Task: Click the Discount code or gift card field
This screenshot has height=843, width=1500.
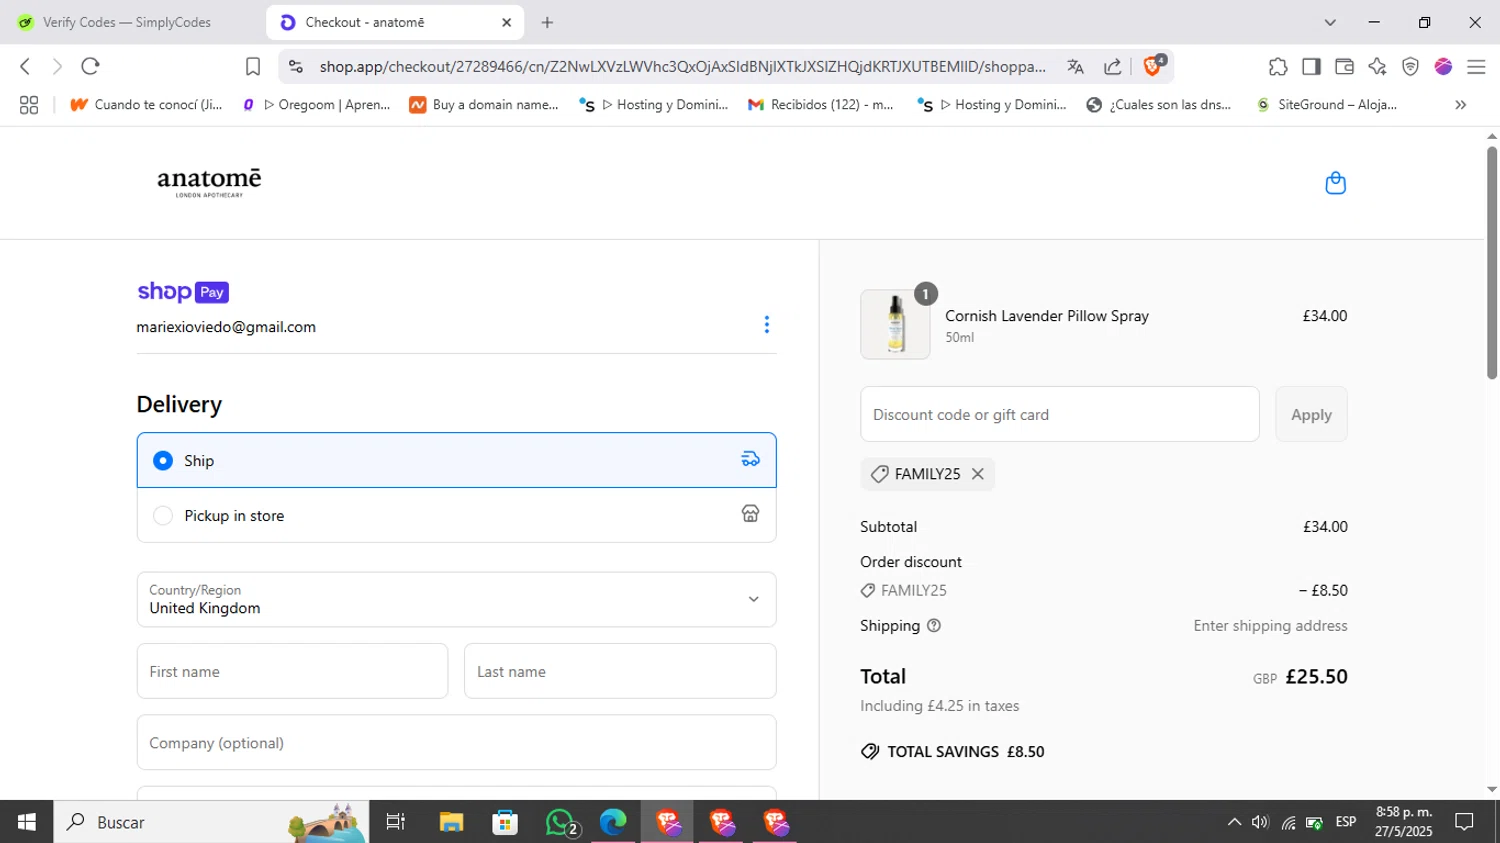Action: pyautogui.click(x=1059, y=414)
